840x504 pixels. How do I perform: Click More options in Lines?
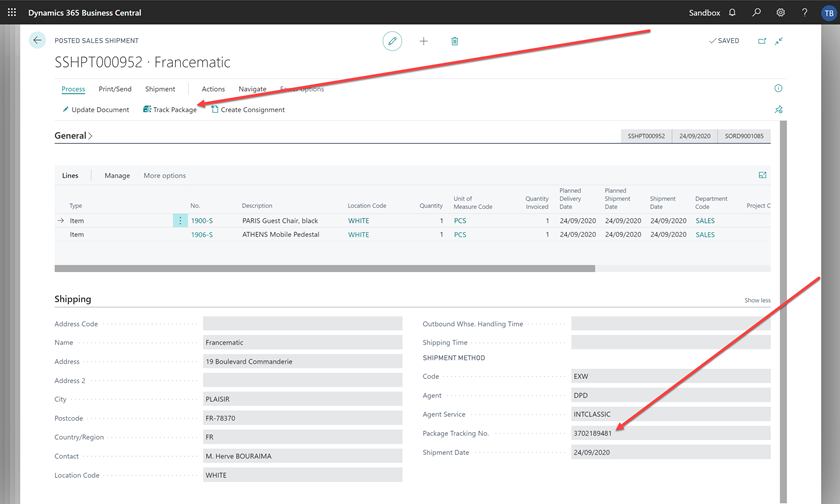tap(164, 176)
